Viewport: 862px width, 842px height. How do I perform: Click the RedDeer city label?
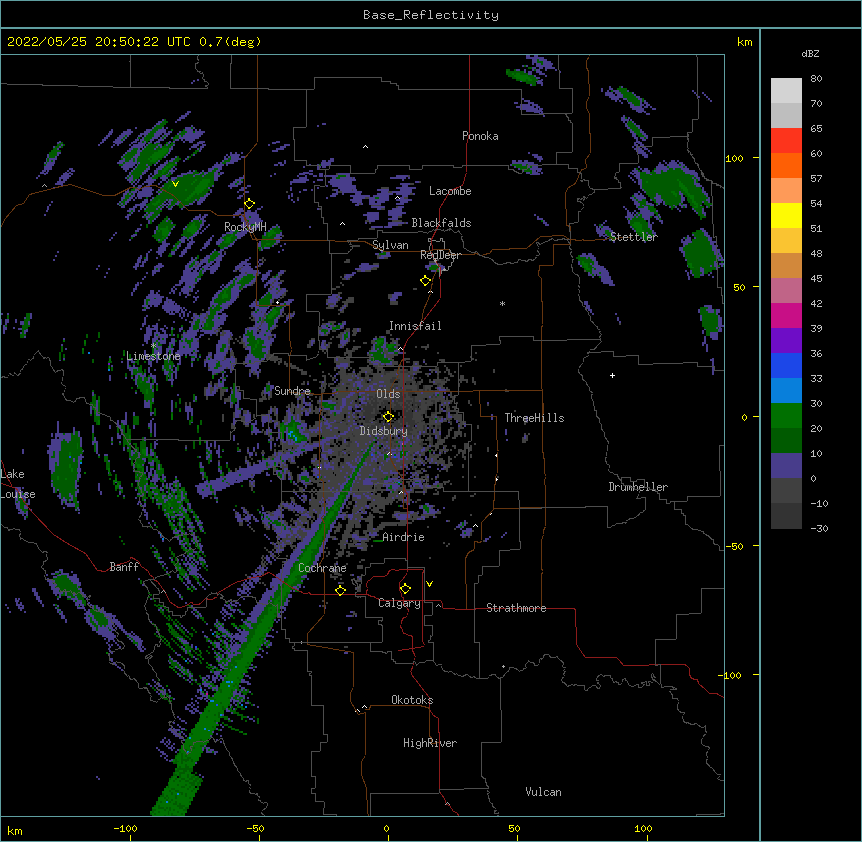[440, 255]
